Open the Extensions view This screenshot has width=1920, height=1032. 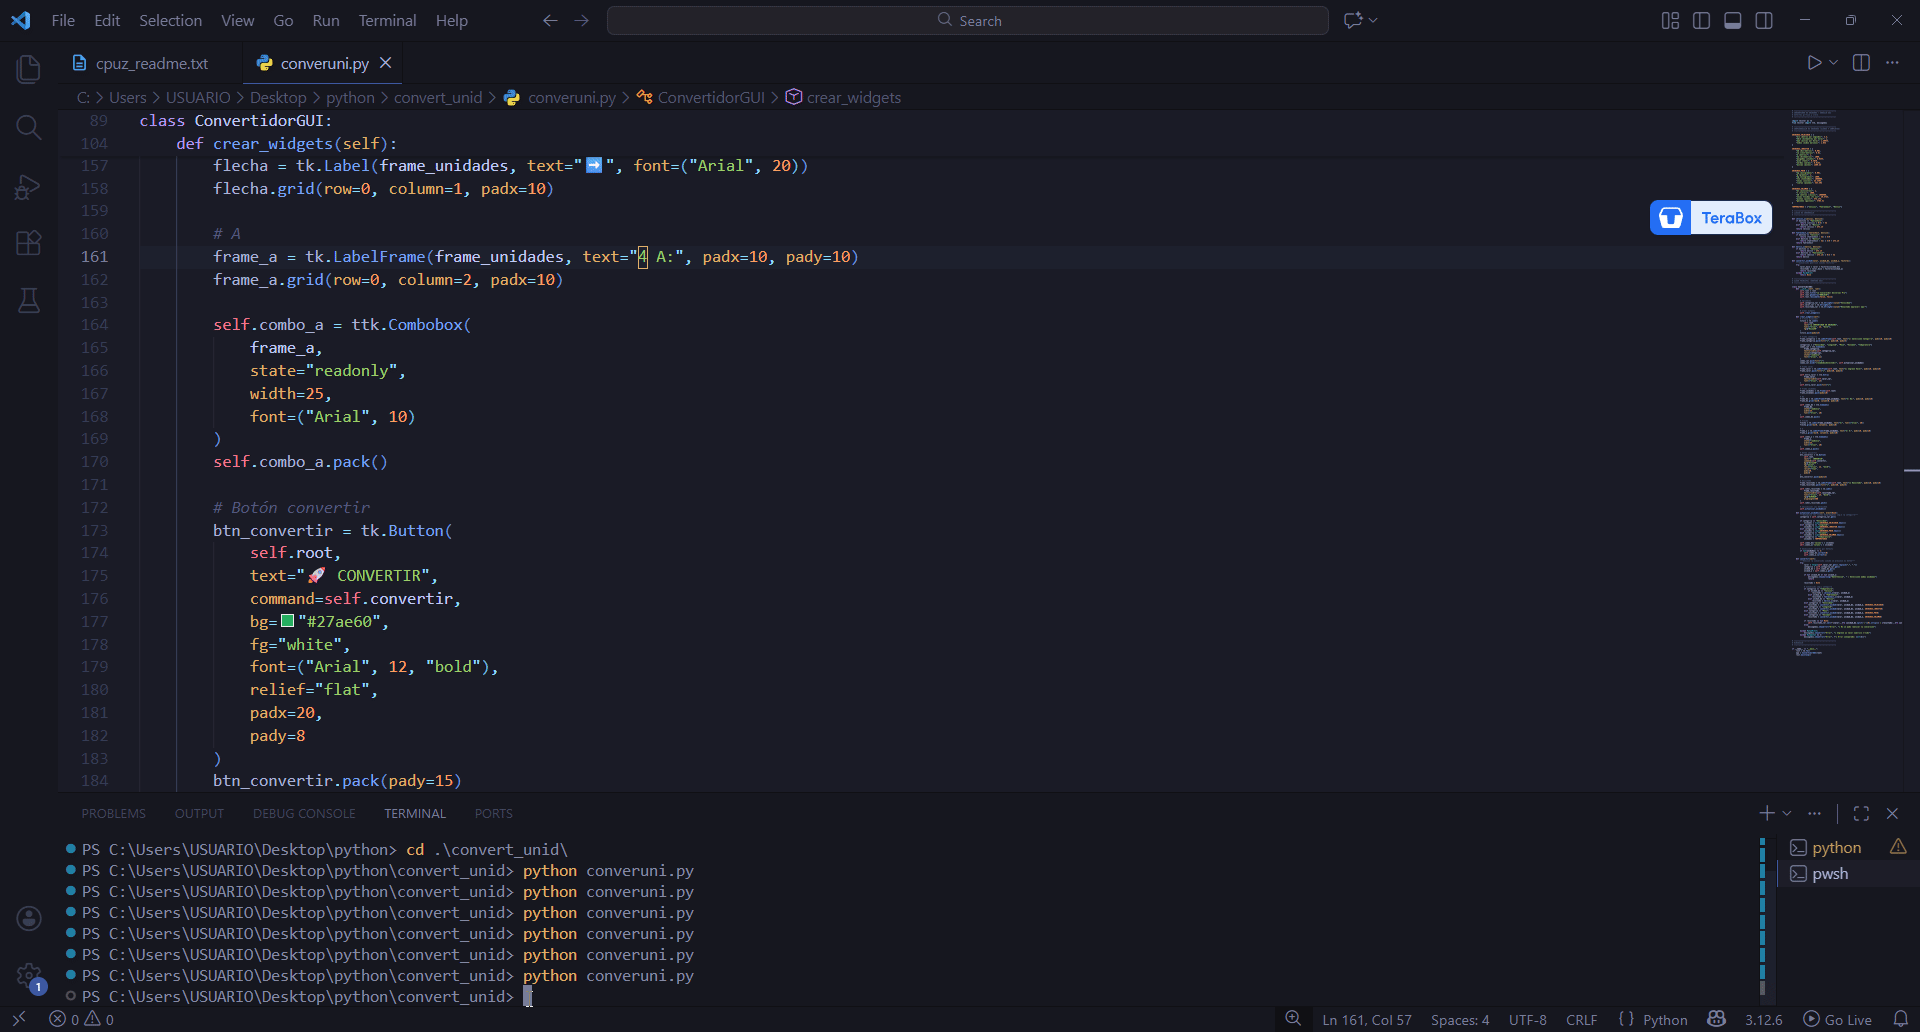coord(29,243)
